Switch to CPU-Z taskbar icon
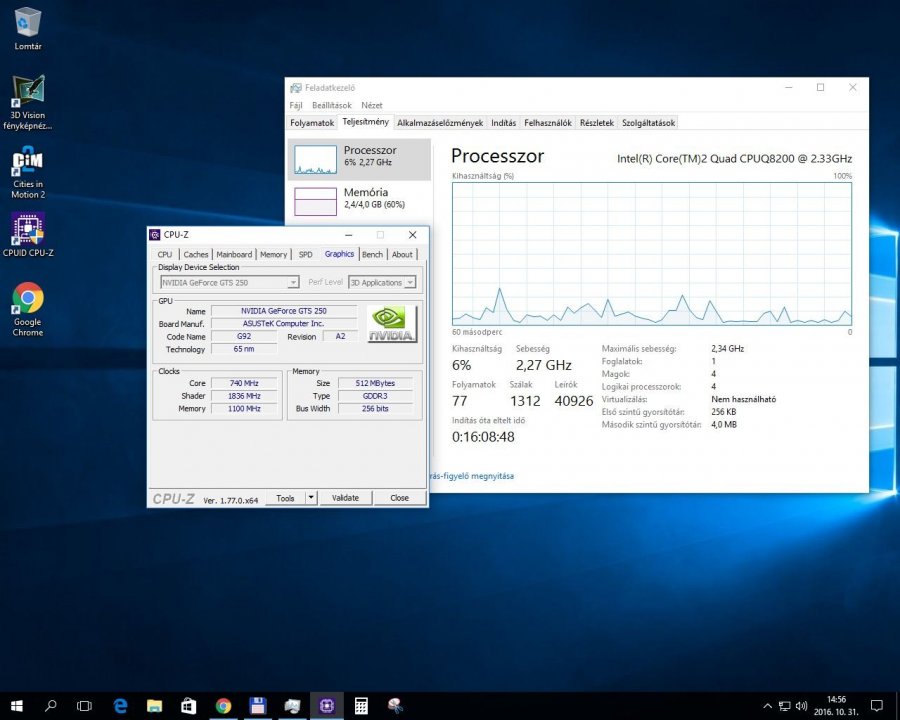This screenshot has height=720, width=900. click(x=327, y=706)
